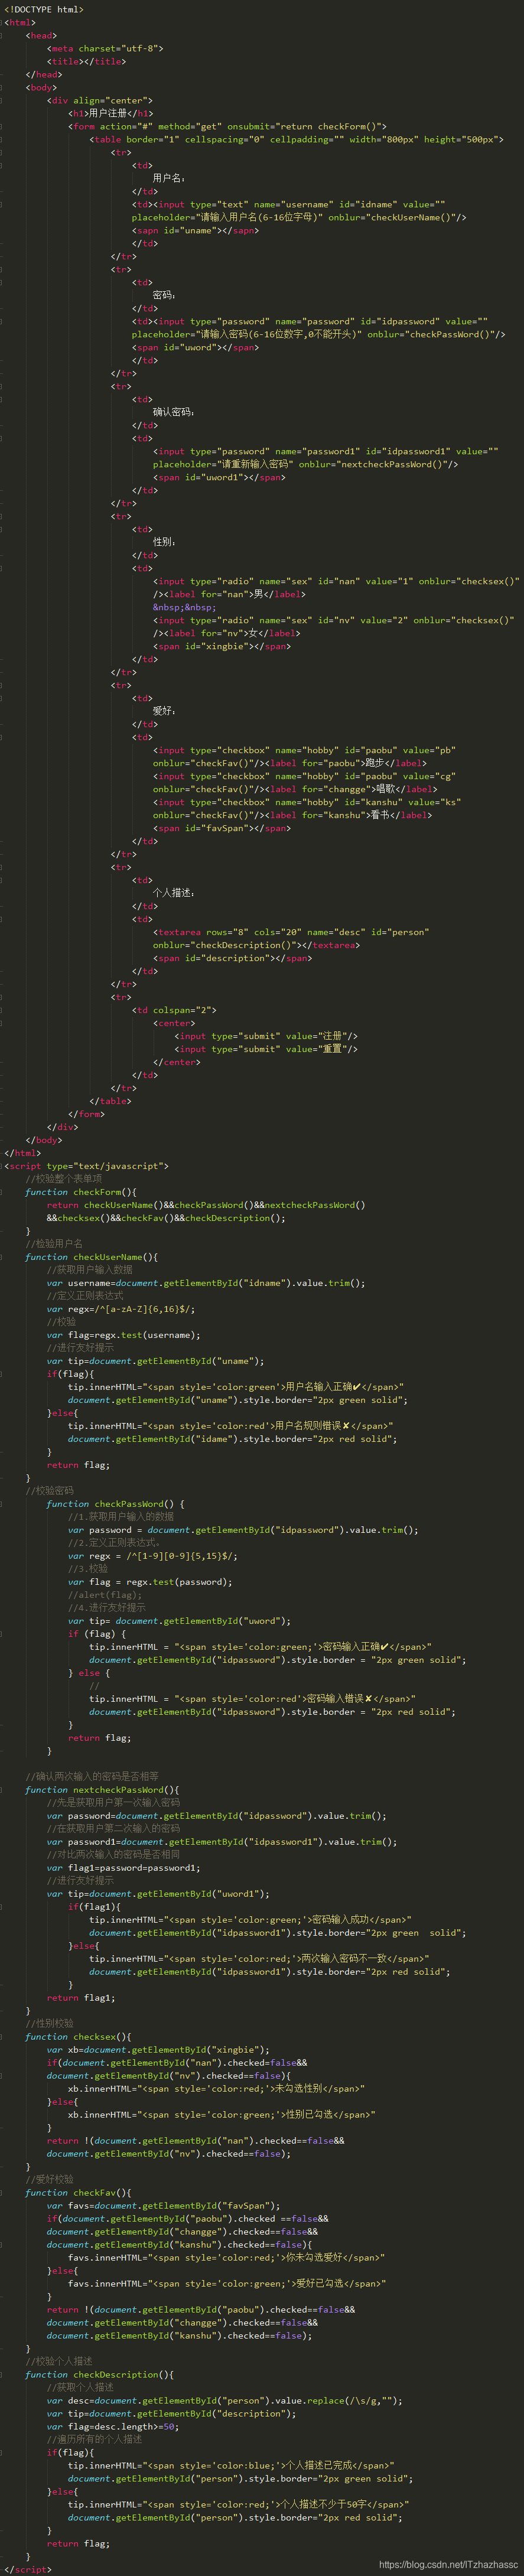Click the closing </table> tag line
The width and height of the screenshot is (524, 2576).
coord(111,1102)
